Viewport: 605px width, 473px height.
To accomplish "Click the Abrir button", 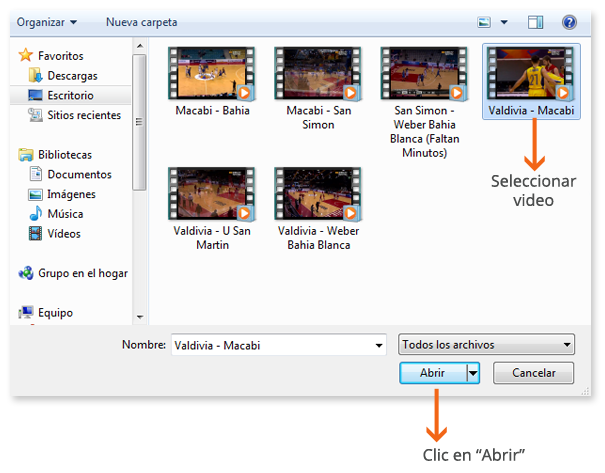I will [x=433, y=373].
